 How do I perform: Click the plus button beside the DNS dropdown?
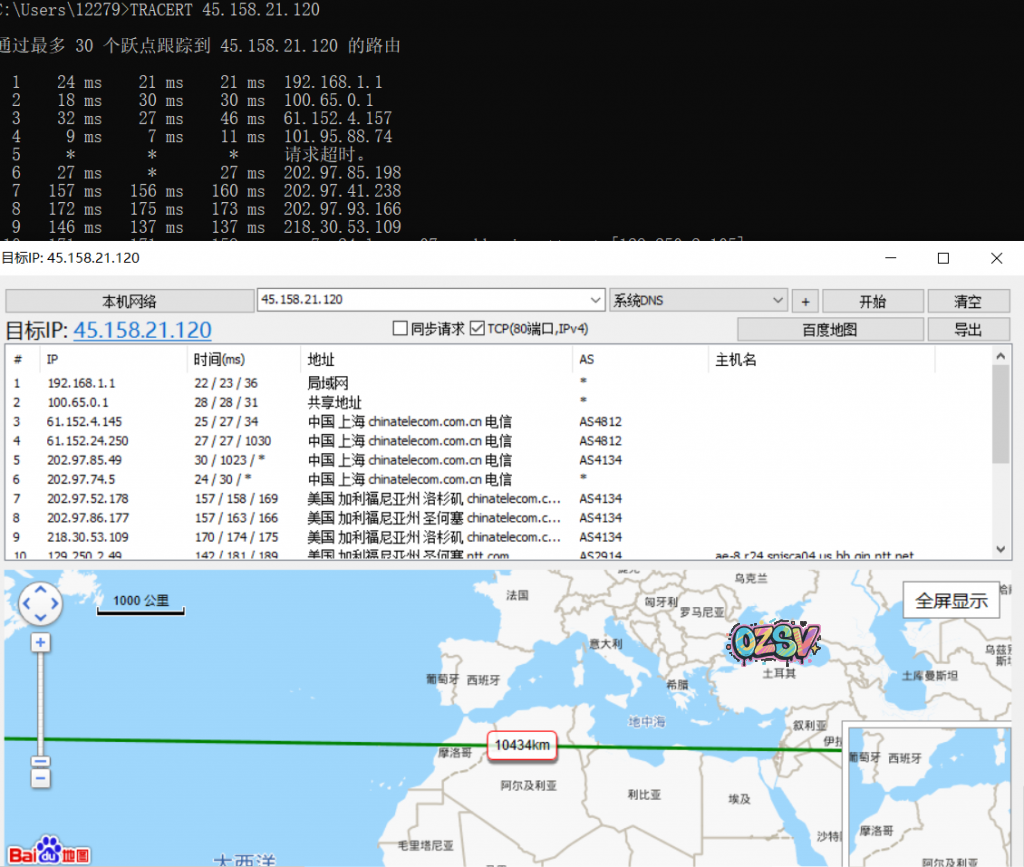pos(805,301)
